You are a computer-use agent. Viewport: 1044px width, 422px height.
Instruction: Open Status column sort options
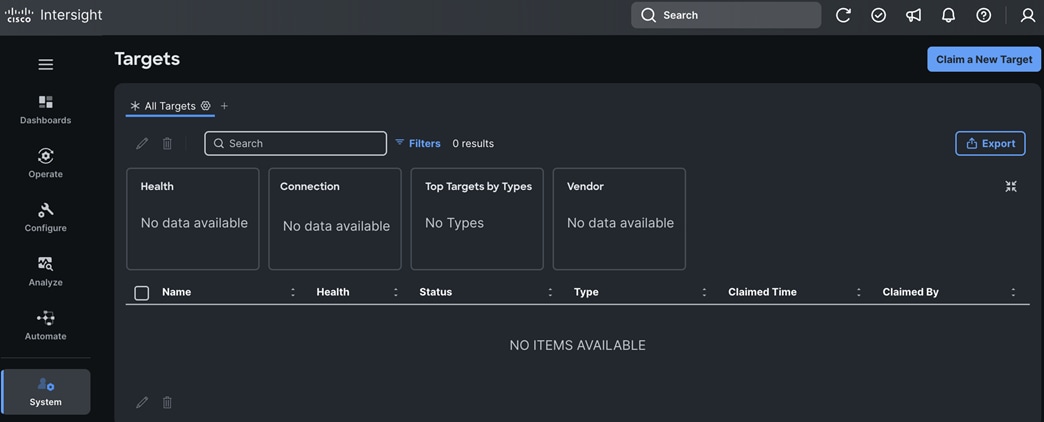pos(550,292)
